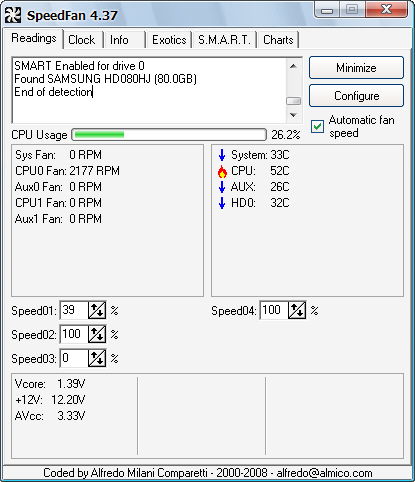Show the Charts tab
Screen dimensions: 415x482
click(278, 40)
